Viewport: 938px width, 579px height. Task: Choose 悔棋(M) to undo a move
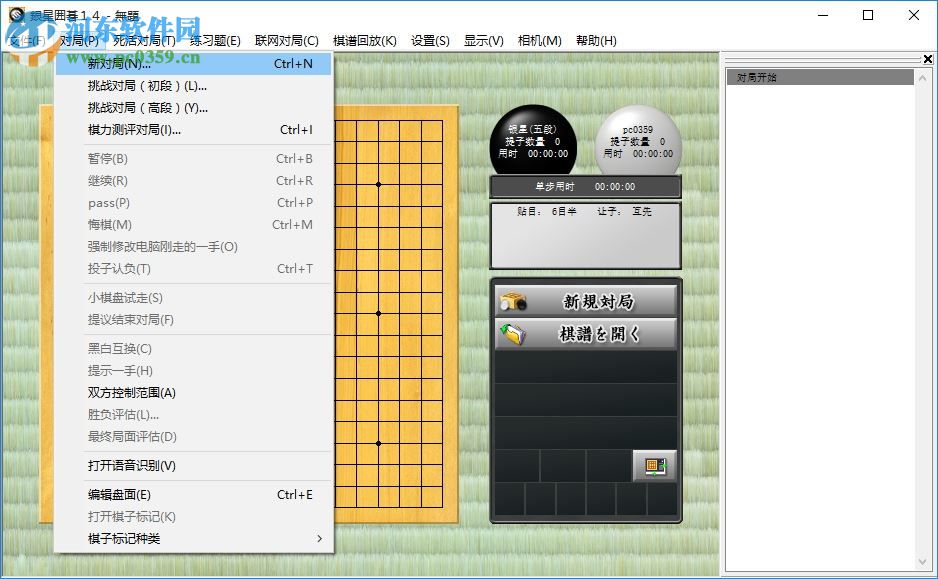click(x=110, y=225)
